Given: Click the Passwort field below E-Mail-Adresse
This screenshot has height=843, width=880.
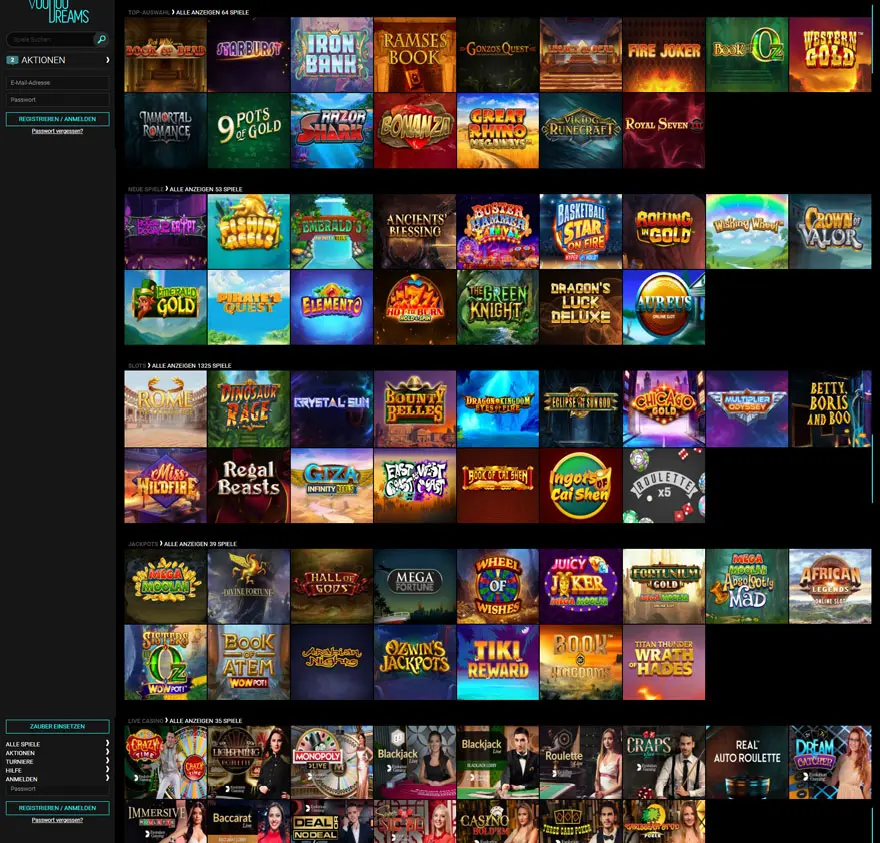Looking at the screenshot, I should 57,99.
